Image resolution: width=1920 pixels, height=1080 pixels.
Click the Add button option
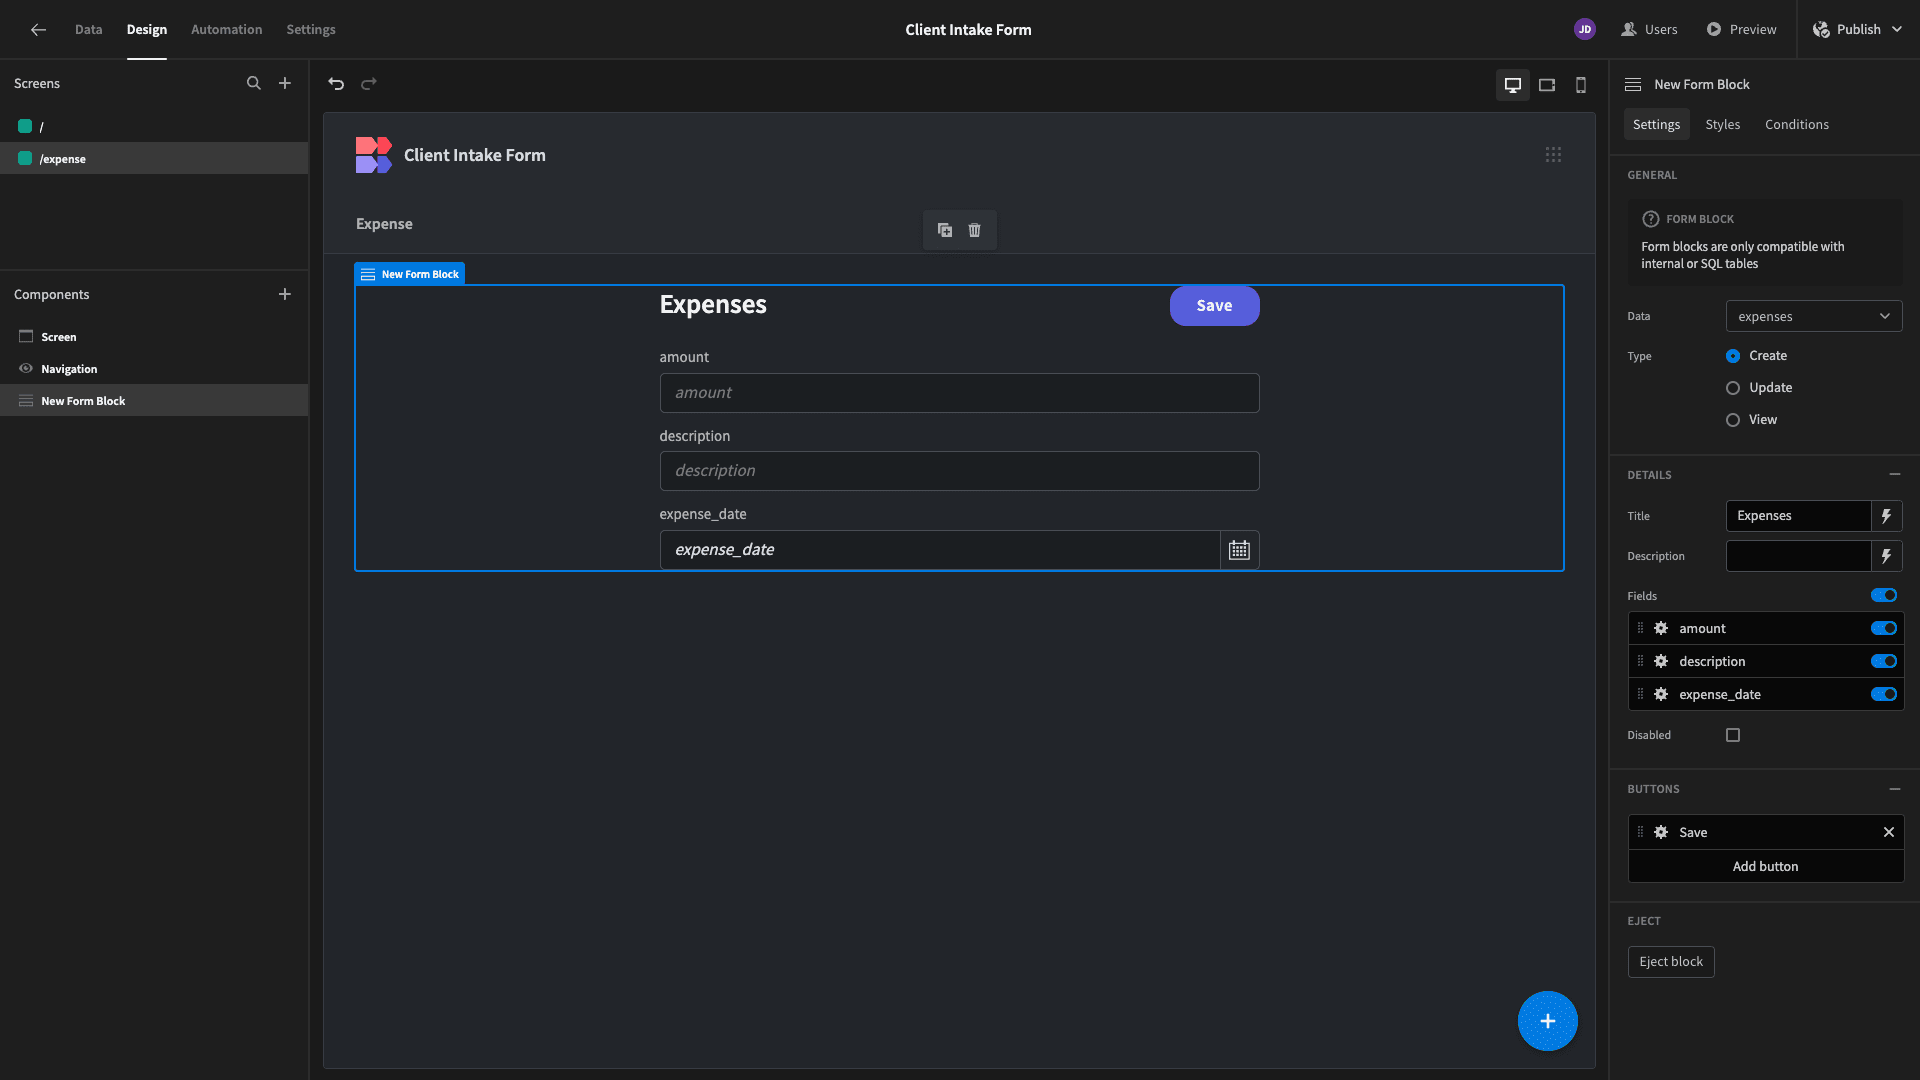click(x=1766, y=866)
